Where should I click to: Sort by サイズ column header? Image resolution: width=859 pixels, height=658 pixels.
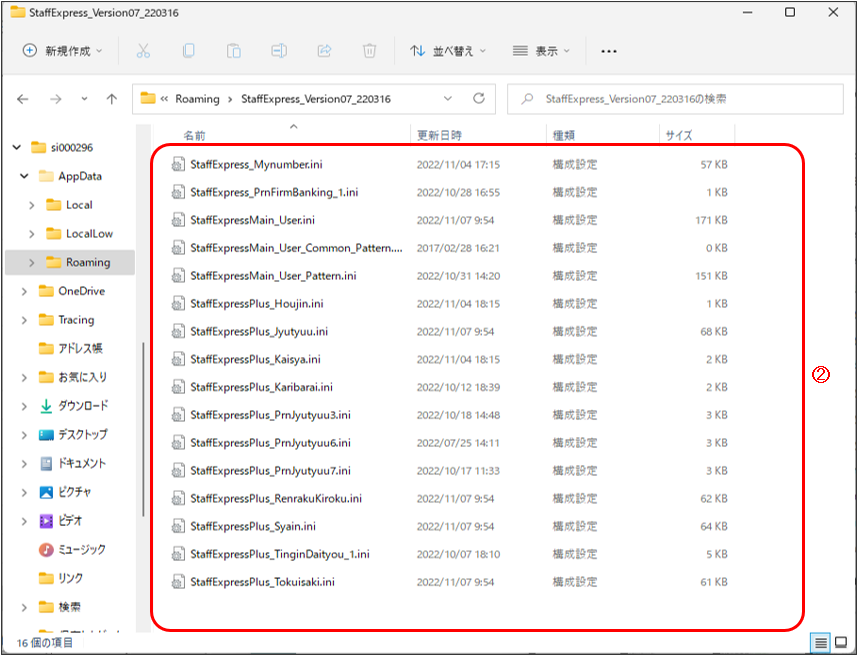pos(679,135)
